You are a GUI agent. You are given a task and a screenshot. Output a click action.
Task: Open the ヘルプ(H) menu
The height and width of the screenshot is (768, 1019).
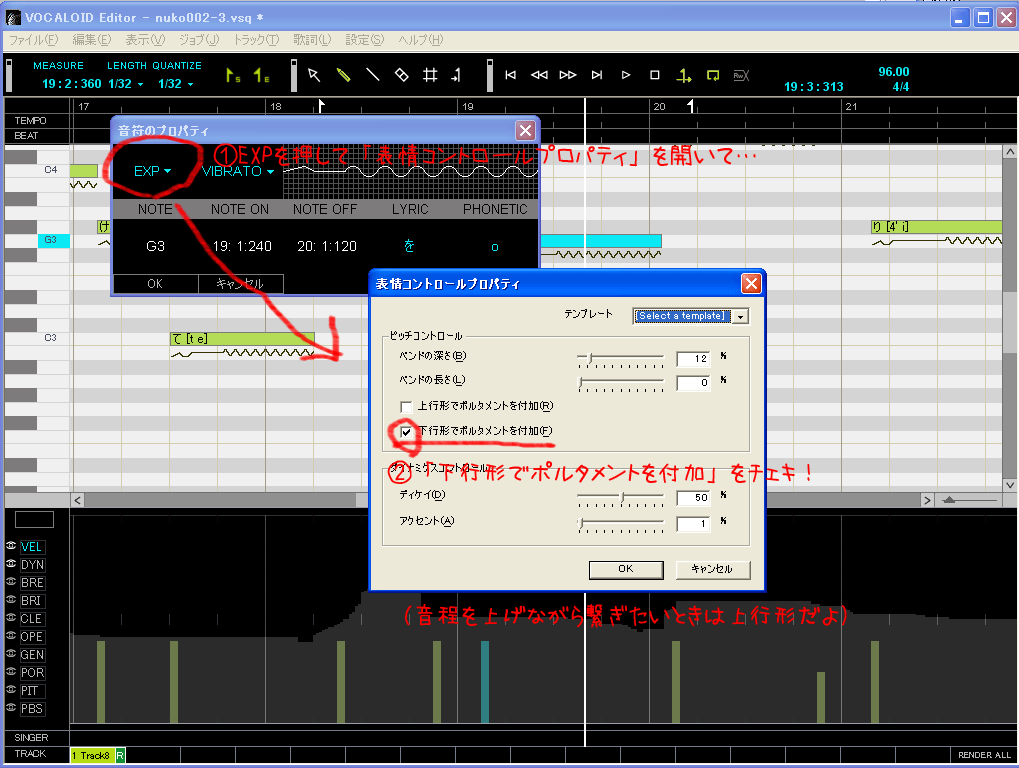pyautogui.click(x=420, y=40)
